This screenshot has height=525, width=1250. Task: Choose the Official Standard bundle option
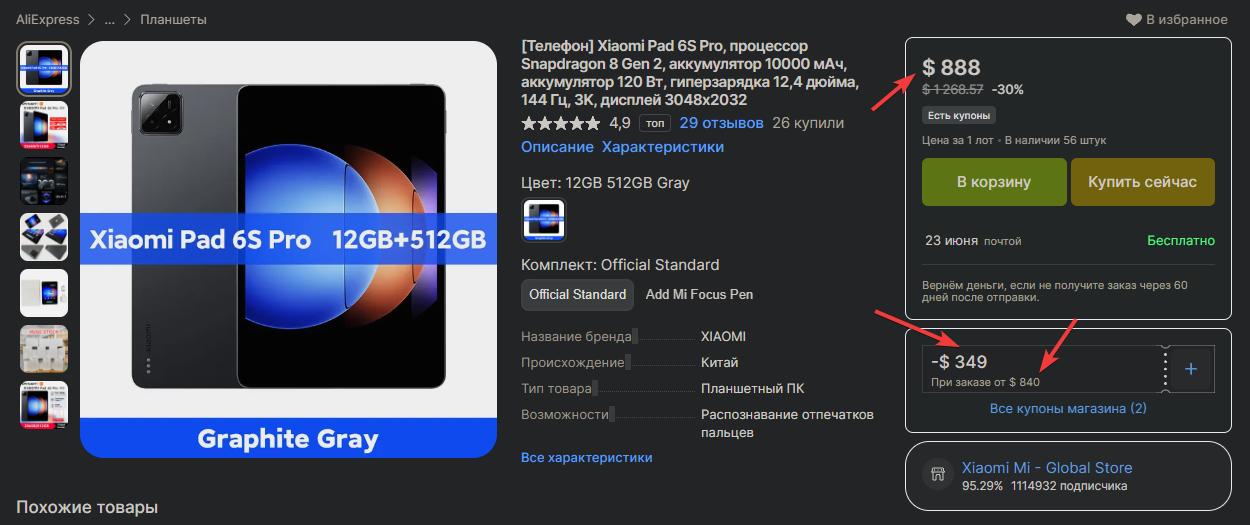click(578, 294)
